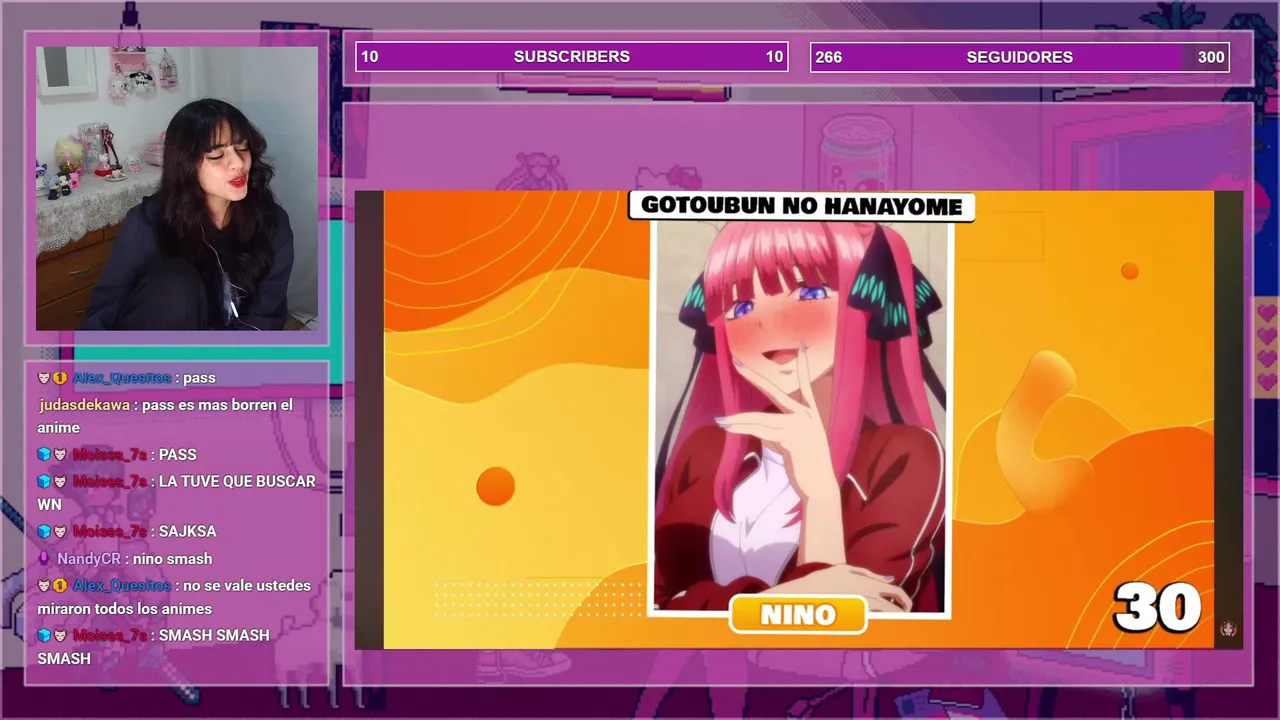
Task: Click the orange "NINO" name label
Action: pos(798,614)
